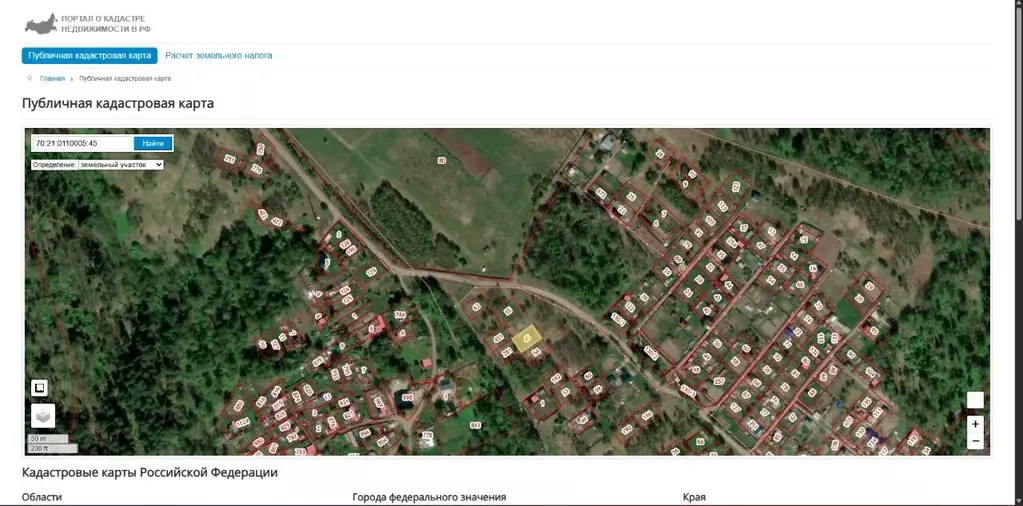1023x506 pixels.
Task: Click parcel label 898 on the map
Action: (408, 397)
